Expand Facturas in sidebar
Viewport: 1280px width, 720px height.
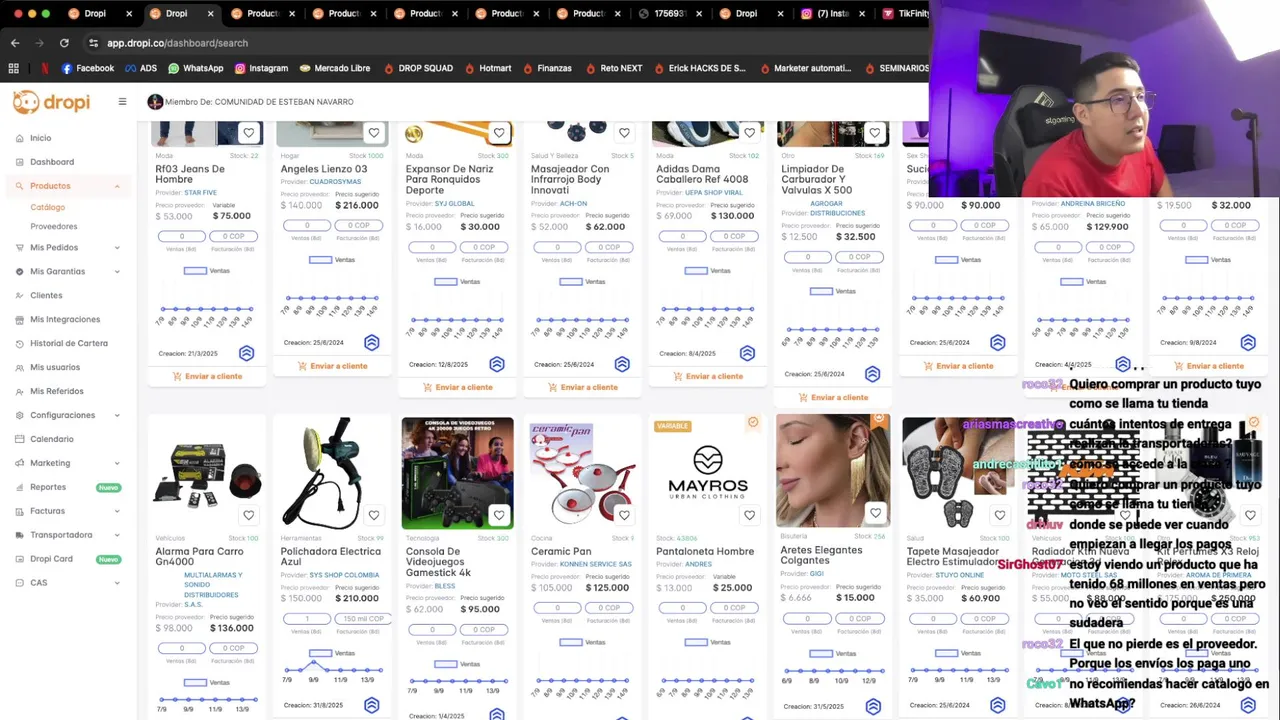click(117, 511)
